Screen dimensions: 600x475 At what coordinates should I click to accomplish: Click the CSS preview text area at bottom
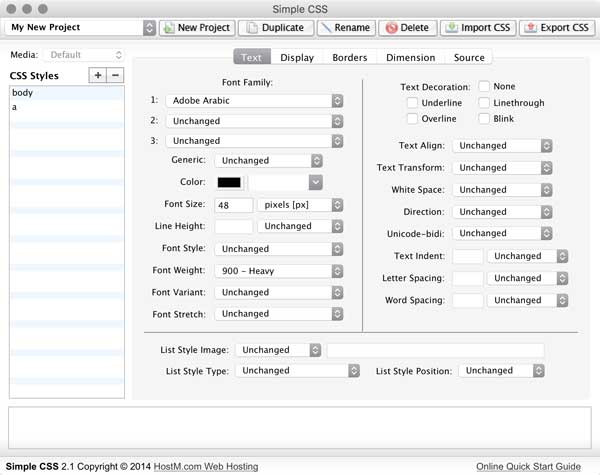(300, 428)
